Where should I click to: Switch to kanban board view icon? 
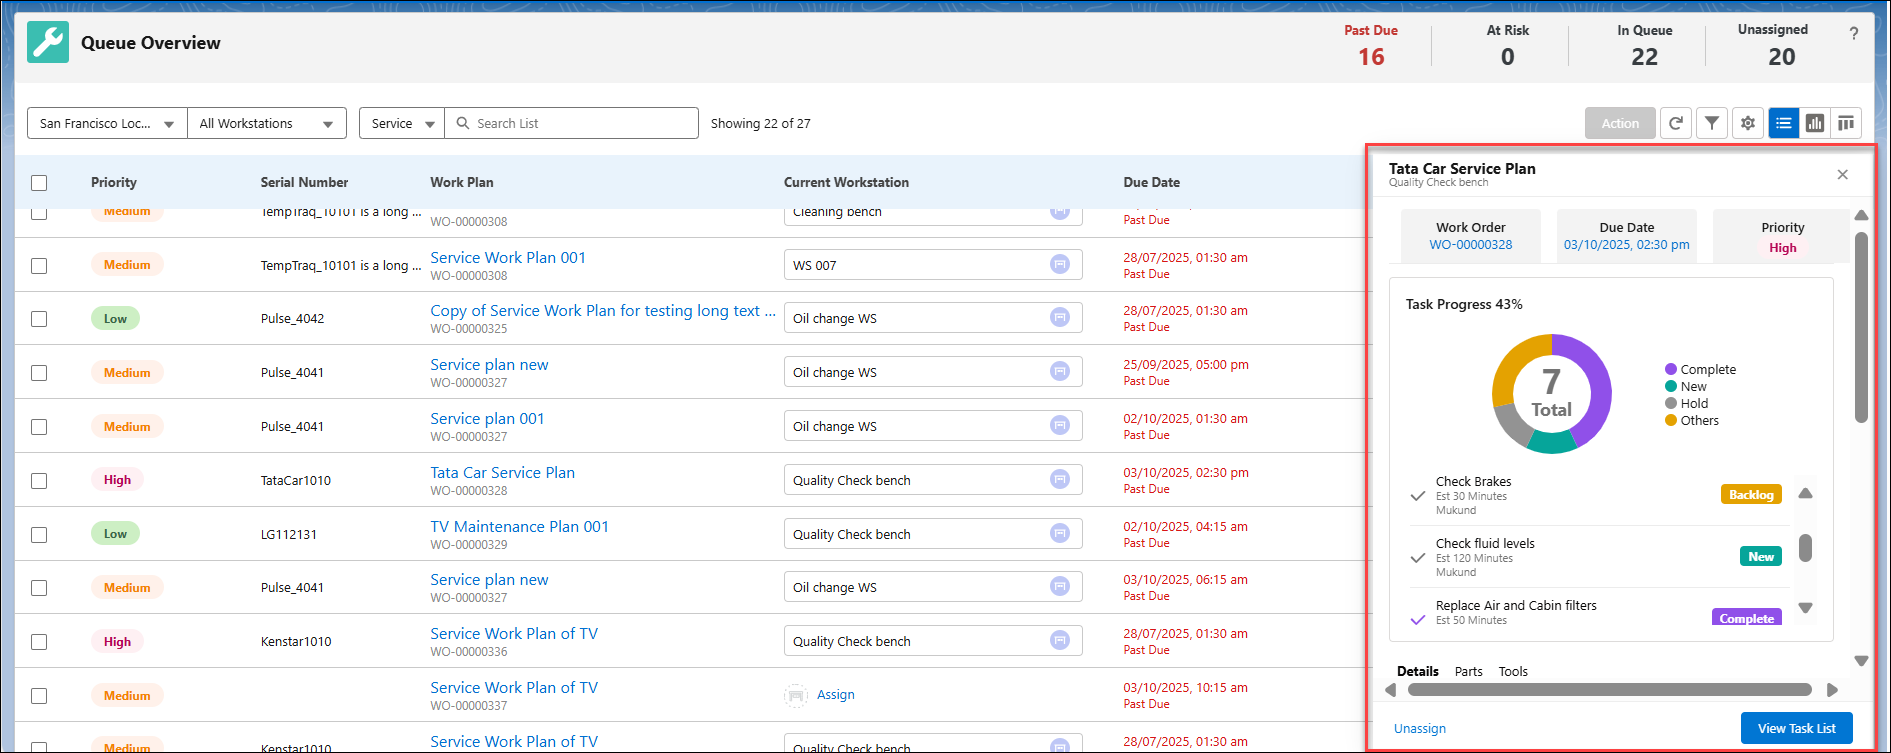tap(1846, 123)
